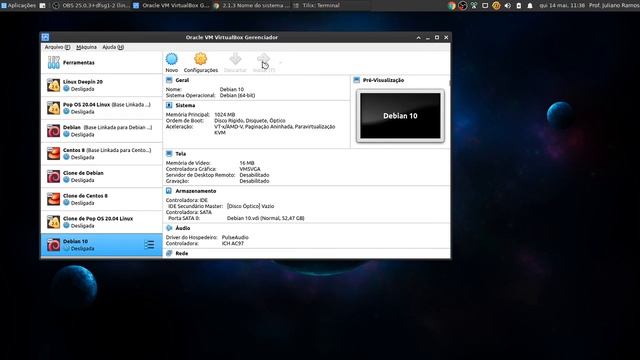Click the Debian 10 VM swirl icon

[53, 245]
